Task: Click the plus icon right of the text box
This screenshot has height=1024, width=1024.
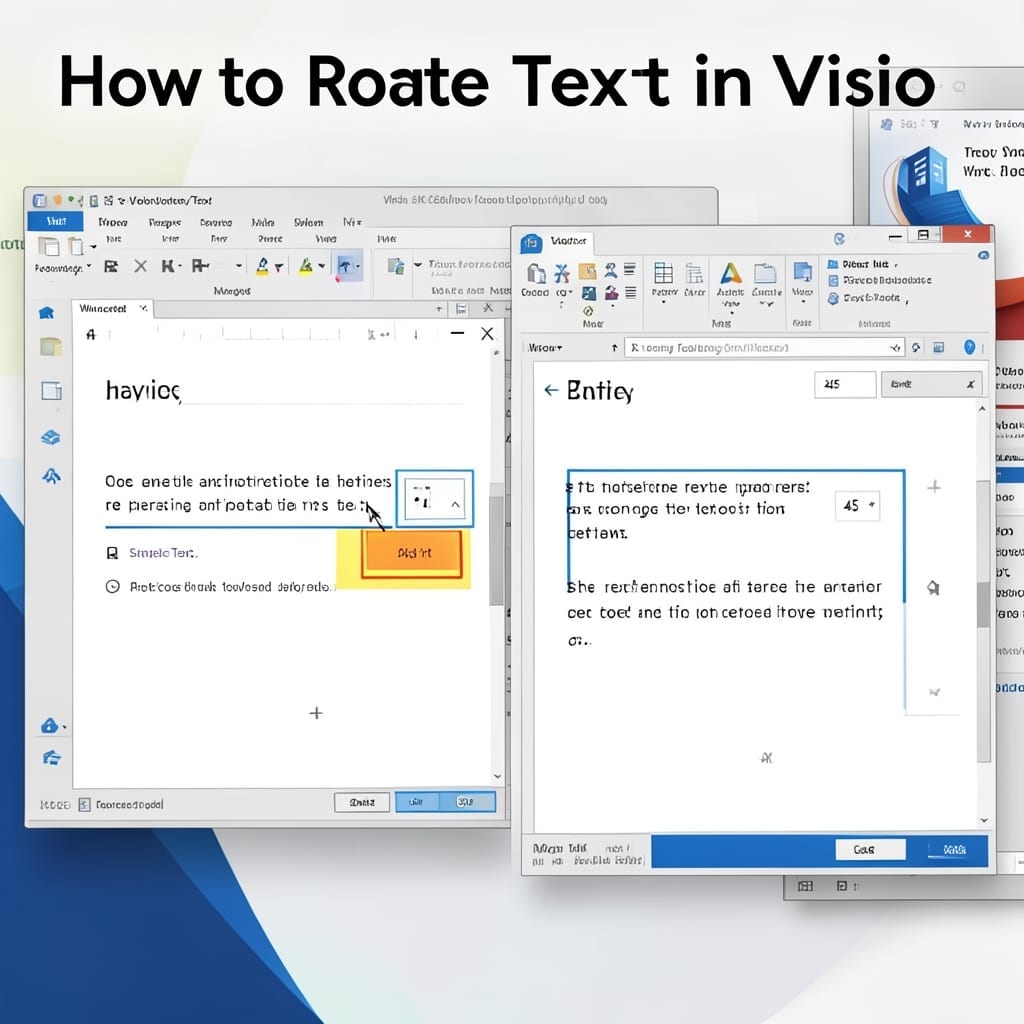Action: [x=935, y=487]
